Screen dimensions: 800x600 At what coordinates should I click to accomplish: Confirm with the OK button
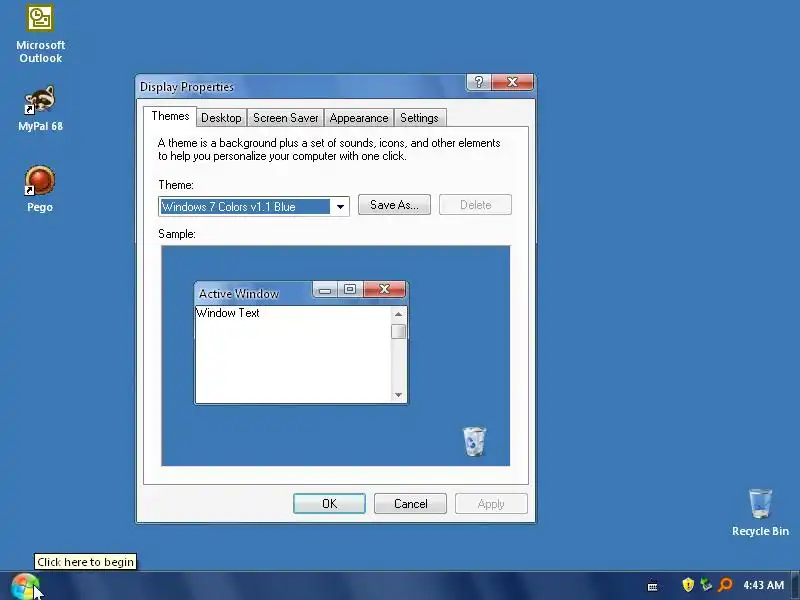329,504
